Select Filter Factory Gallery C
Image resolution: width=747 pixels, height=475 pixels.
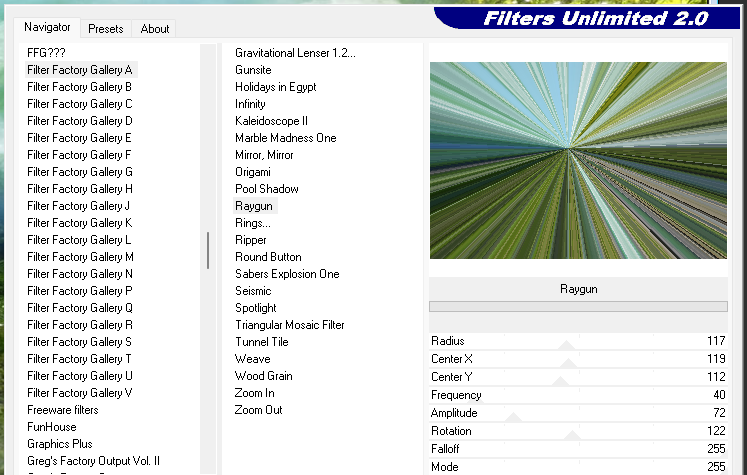(80, 104)
